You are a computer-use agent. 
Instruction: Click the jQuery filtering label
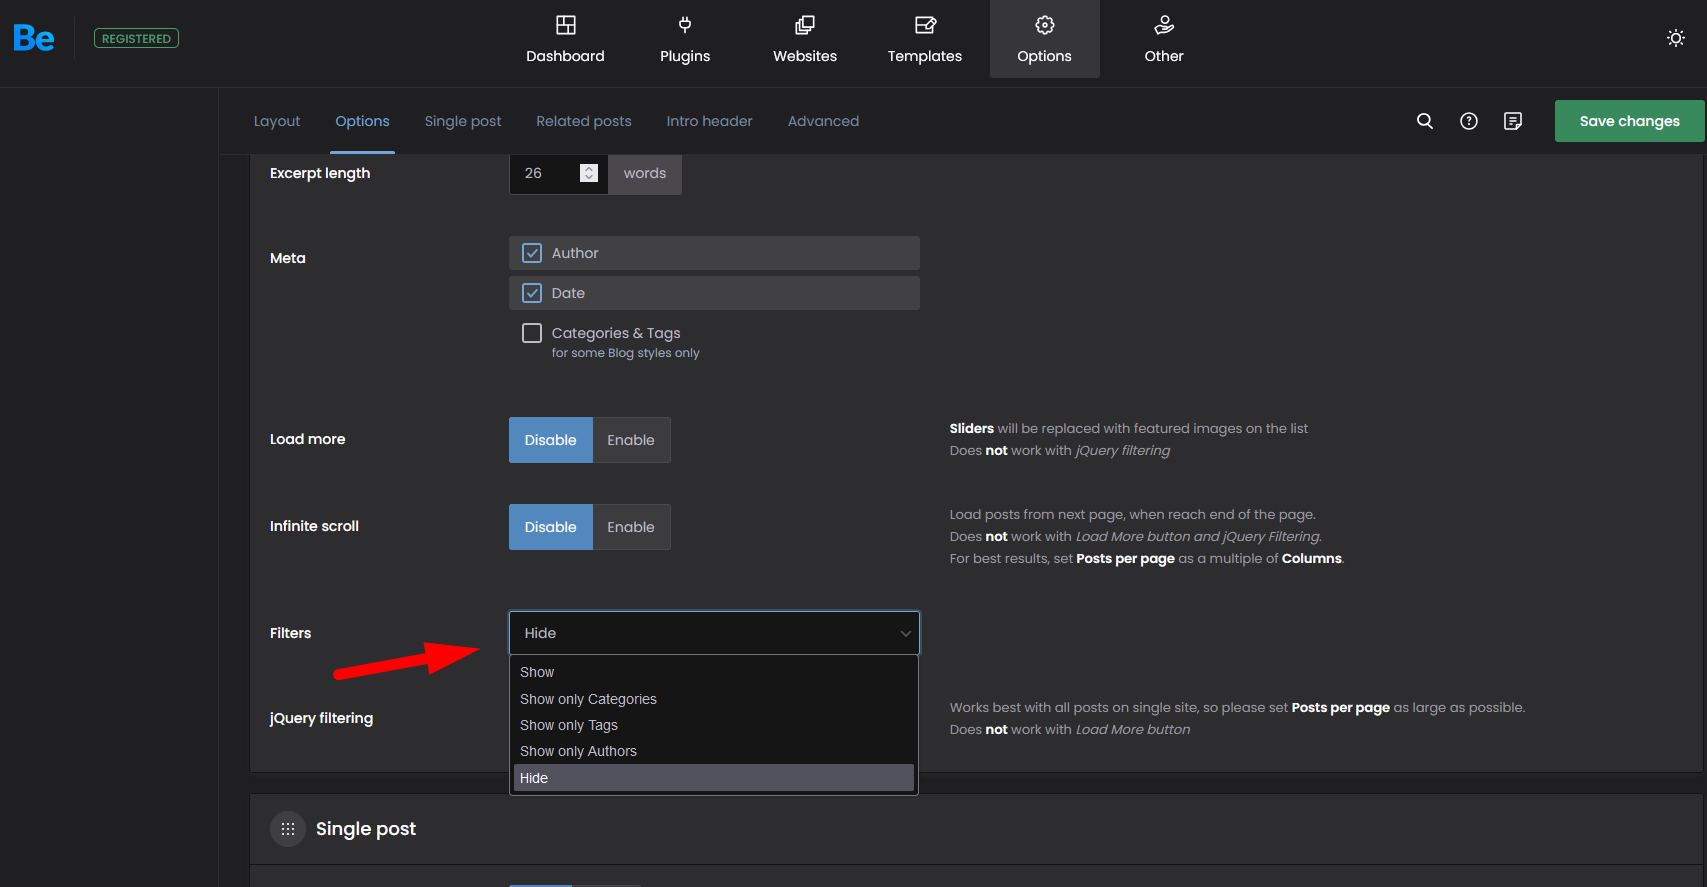[321, 718]
